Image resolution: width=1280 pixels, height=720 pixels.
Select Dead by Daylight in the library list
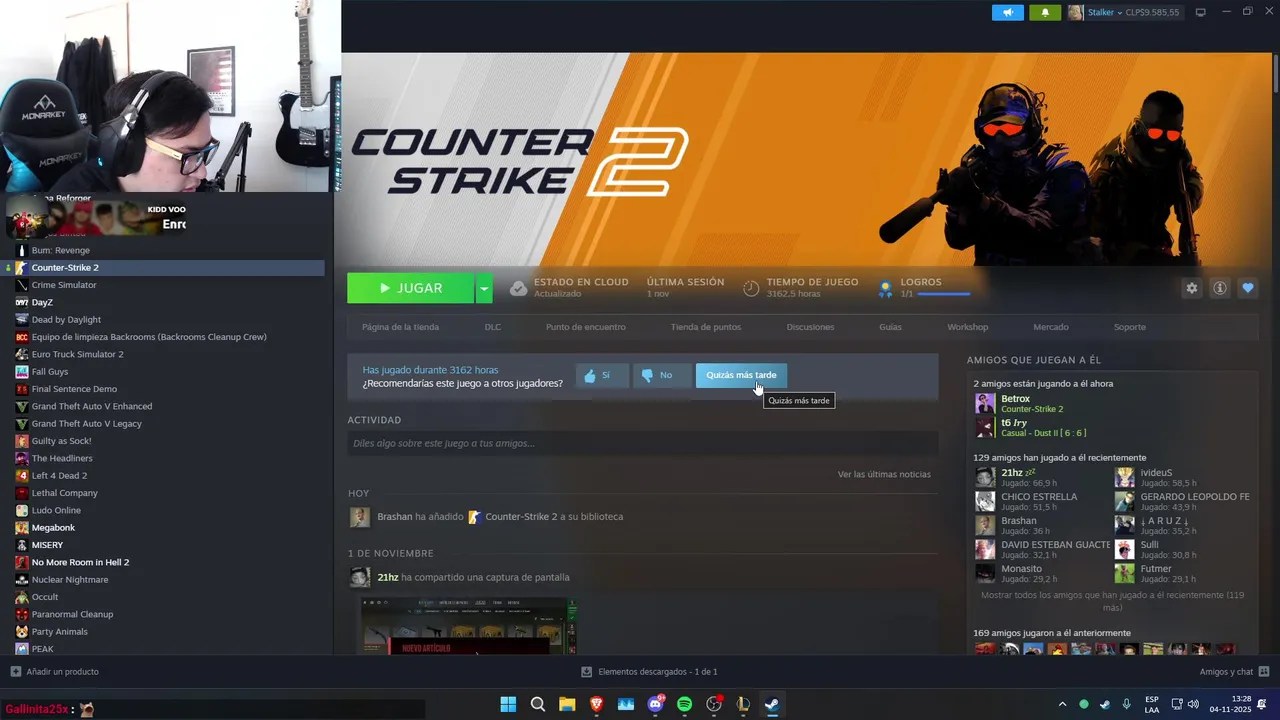click(66, 320)
